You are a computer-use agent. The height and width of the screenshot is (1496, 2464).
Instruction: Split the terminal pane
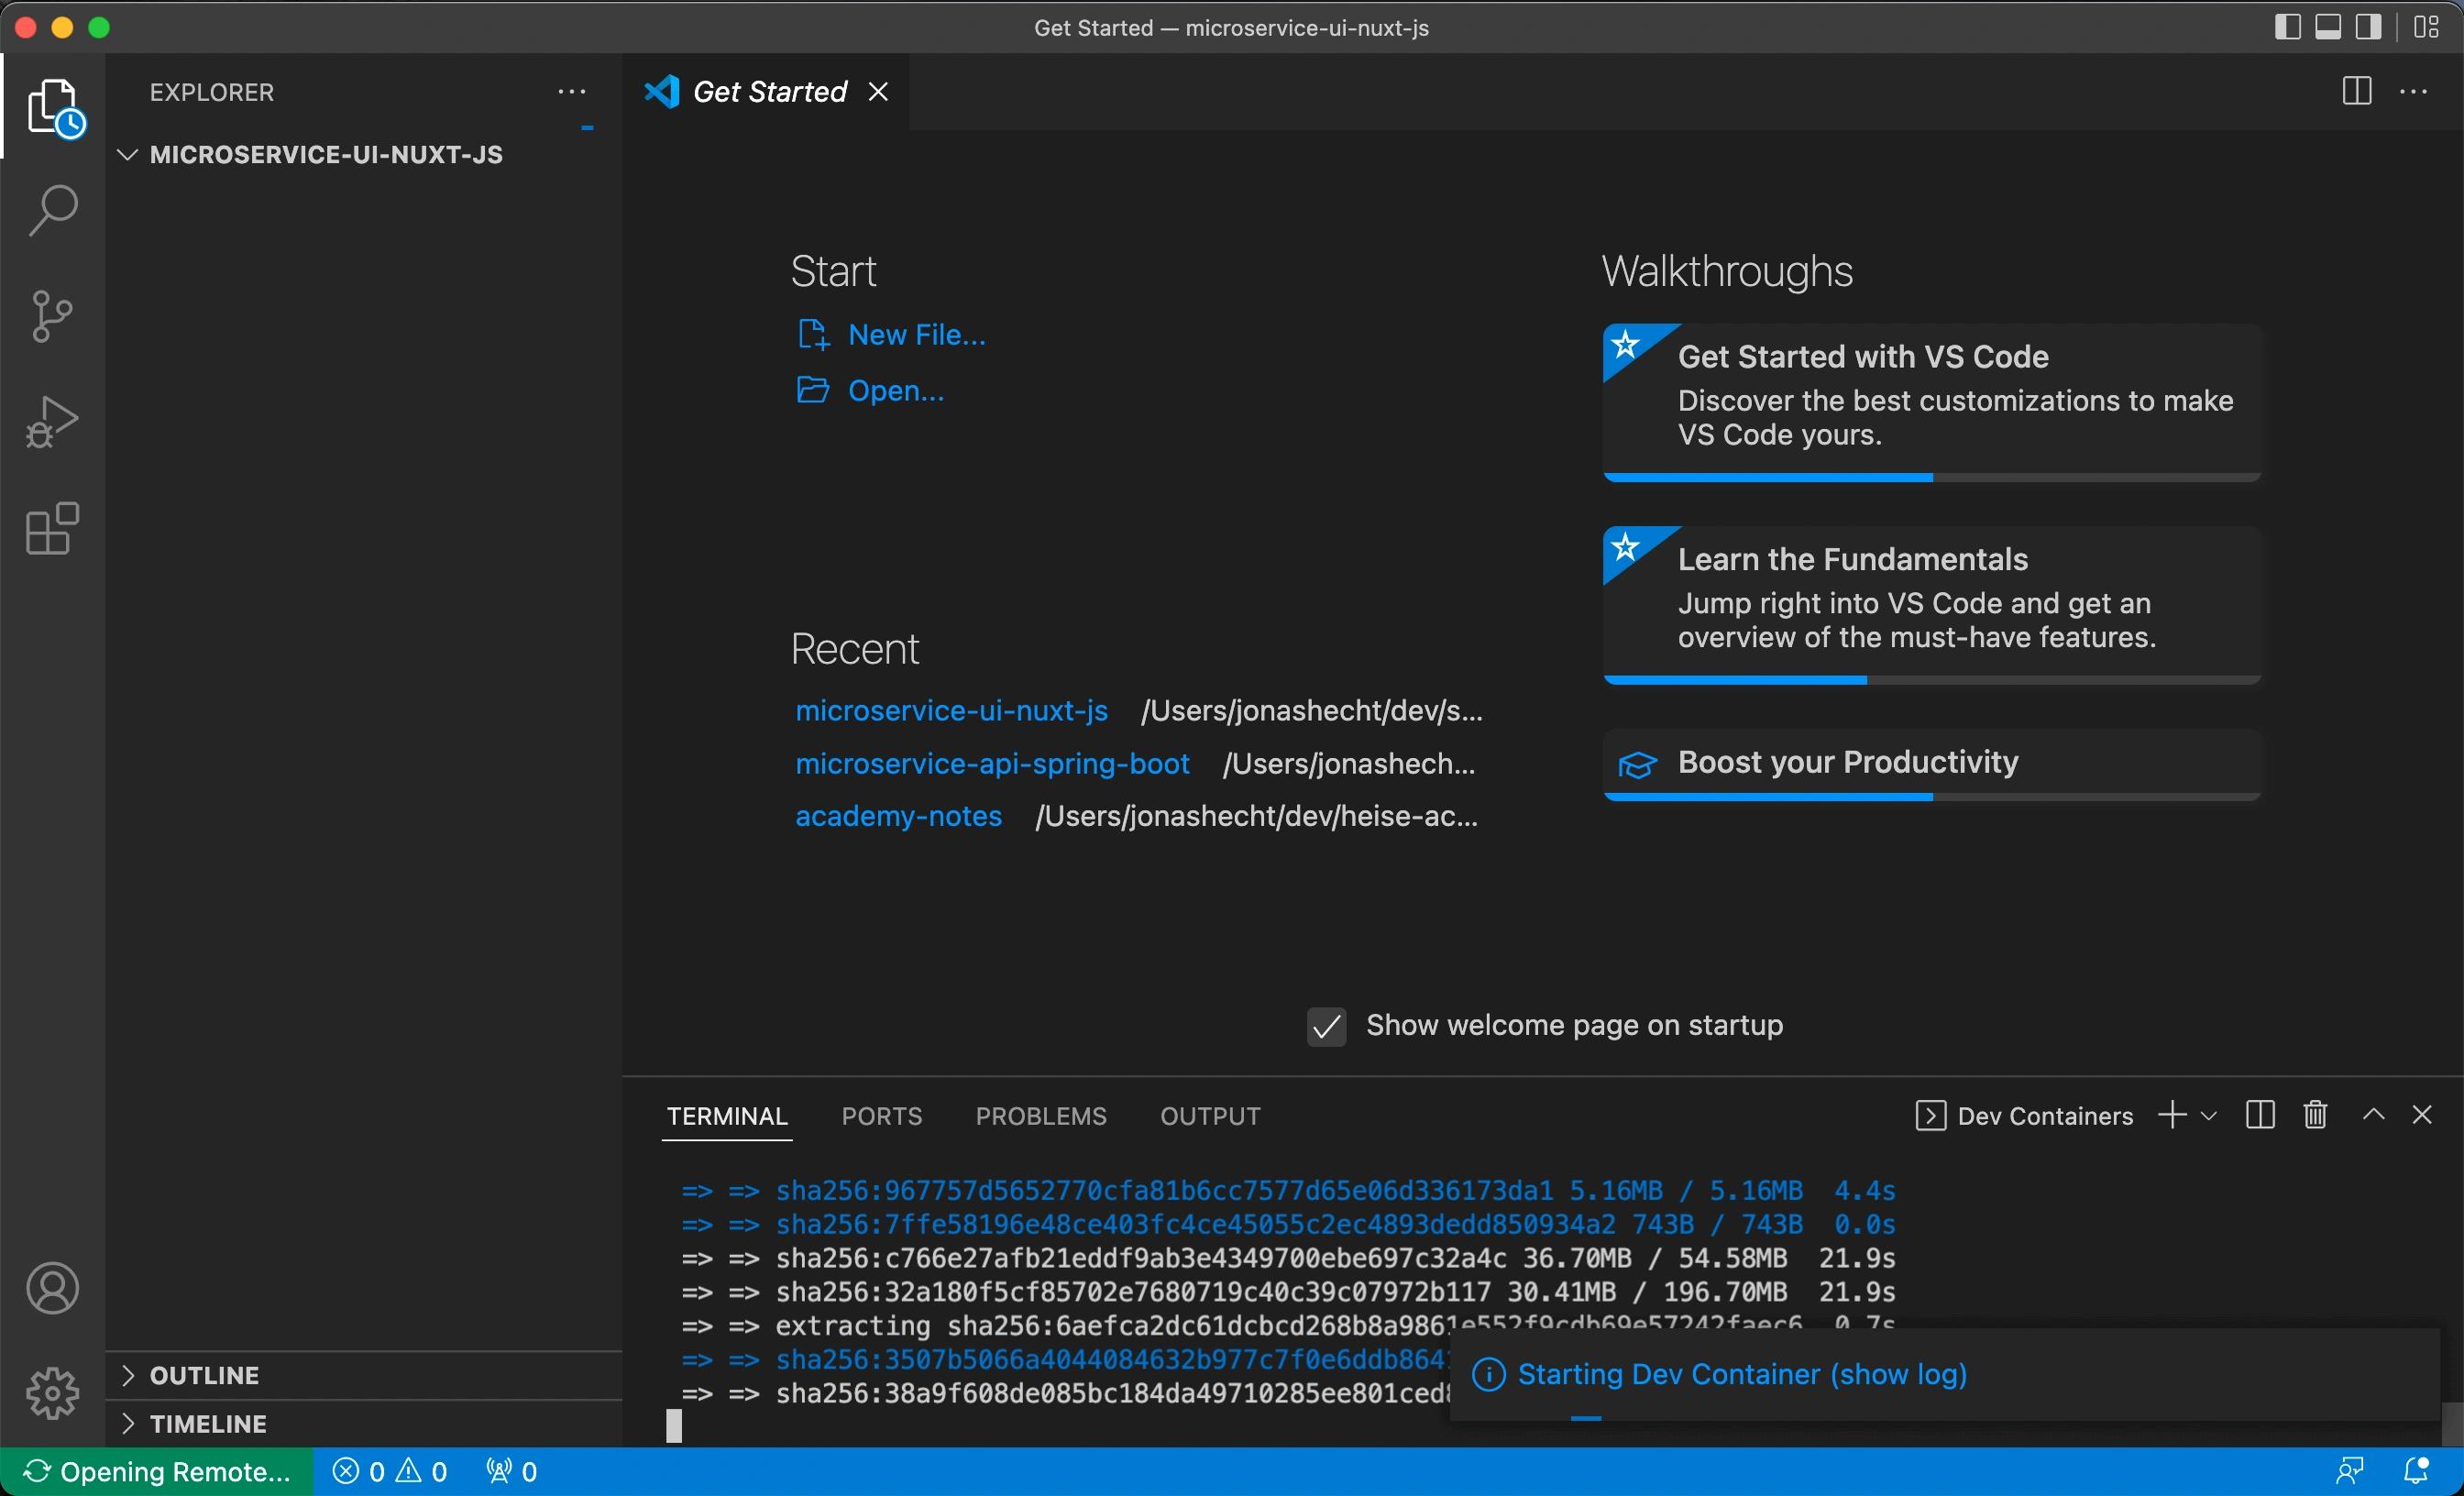coord(2260,1115)
